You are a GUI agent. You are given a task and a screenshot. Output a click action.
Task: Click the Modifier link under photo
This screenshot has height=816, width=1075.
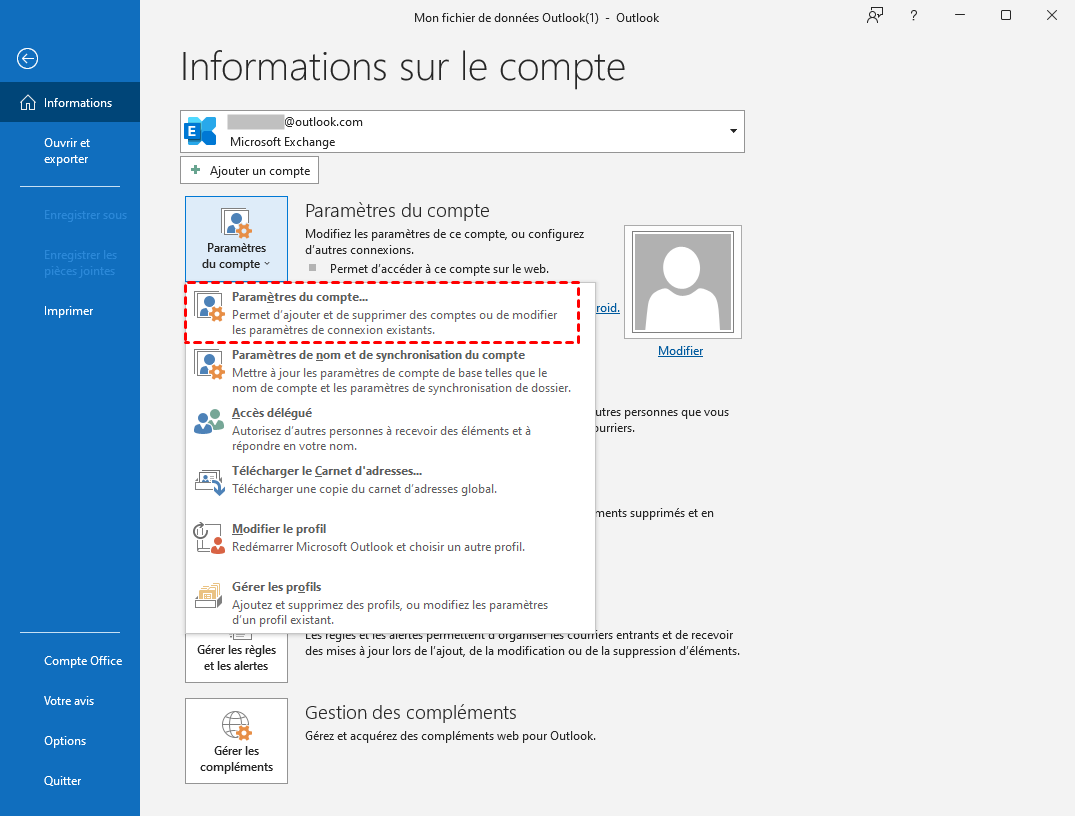(680, 351)
